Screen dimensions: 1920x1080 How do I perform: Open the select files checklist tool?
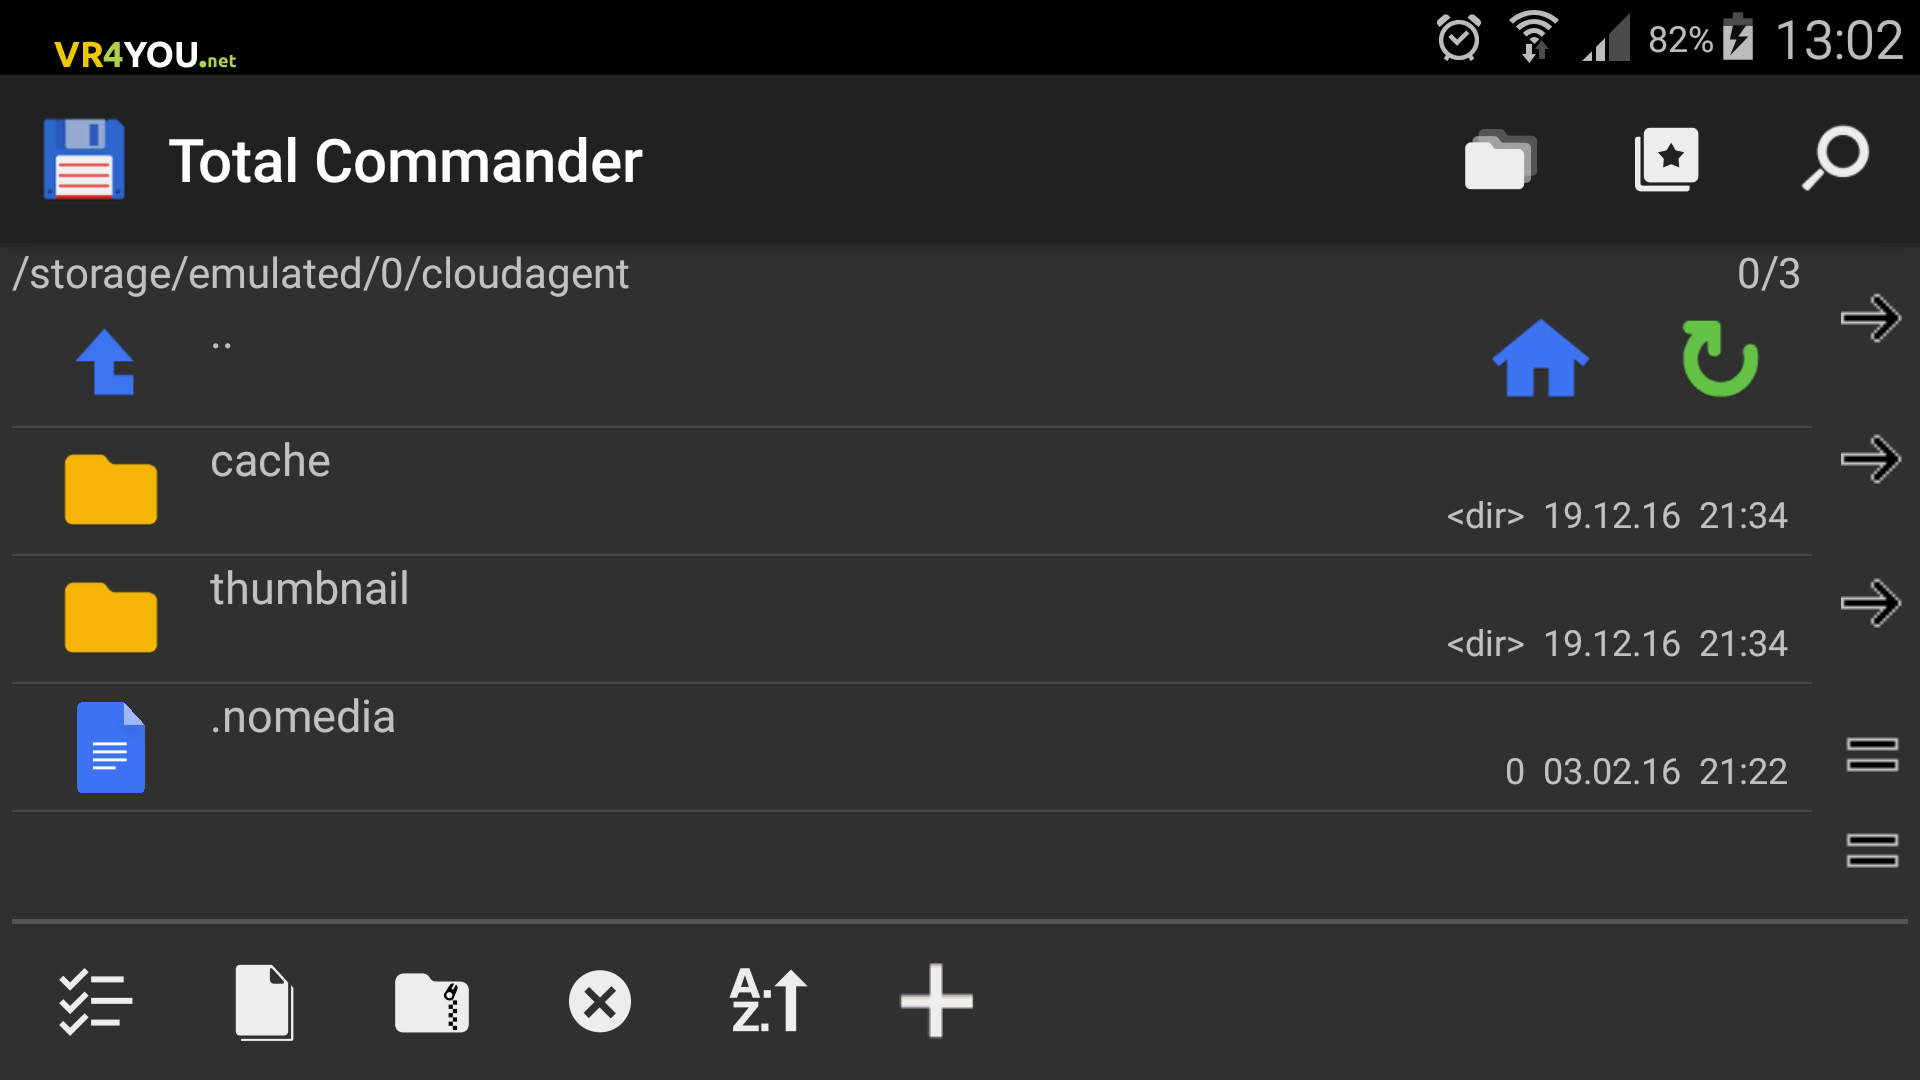[x=95, y=1002]
